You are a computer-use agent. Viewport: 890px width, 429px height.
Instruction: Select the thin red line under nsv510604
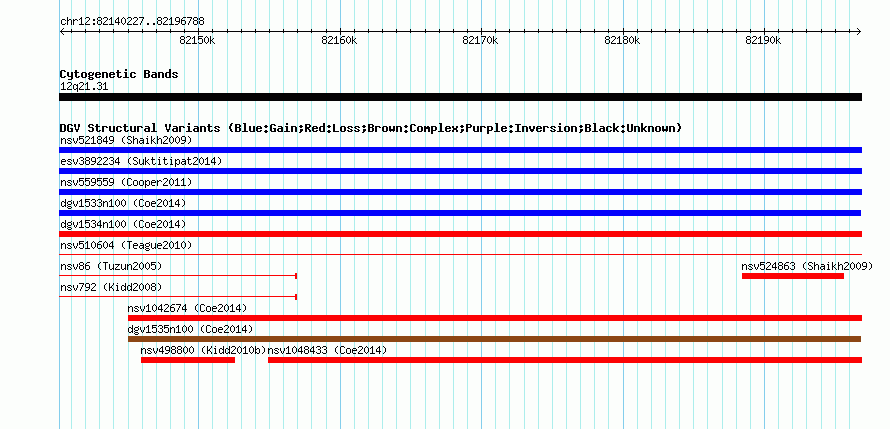click(460, 255)
